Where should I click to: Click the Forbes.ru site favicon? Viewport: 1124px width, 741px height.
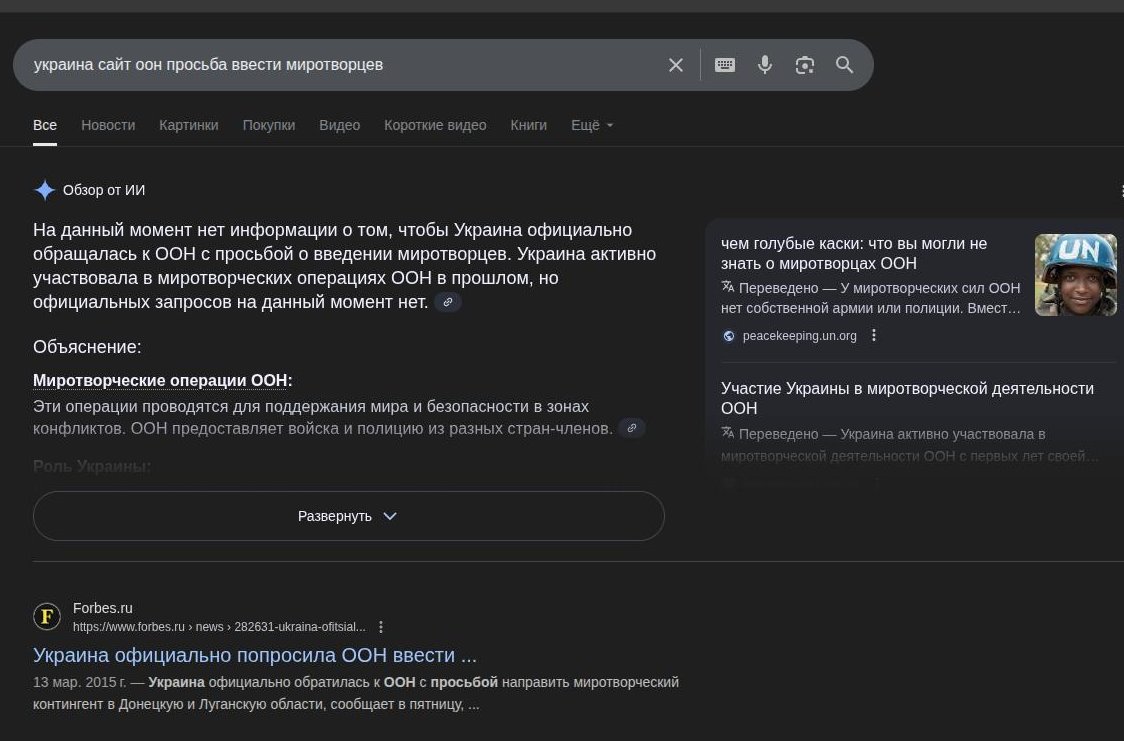coord(47,616)
